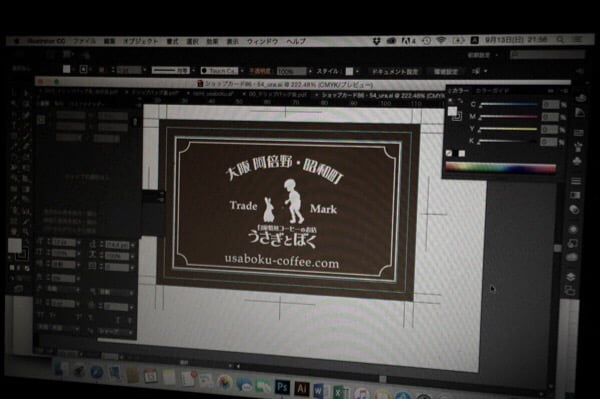Viewport: 600px width, 399px height.
Task: Open Color panel flyout menu icon
Action: click(564, 91)
